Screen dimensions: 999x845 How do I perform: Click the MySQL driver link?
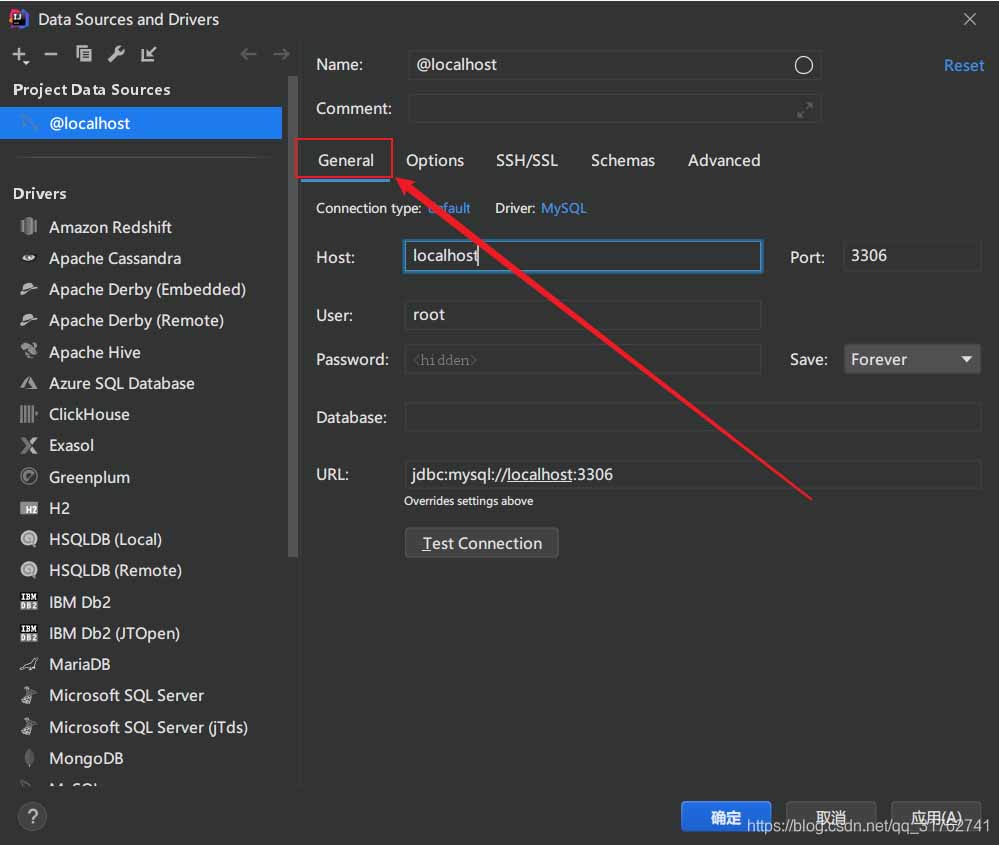pyautogui.click(x=563, y=208)
